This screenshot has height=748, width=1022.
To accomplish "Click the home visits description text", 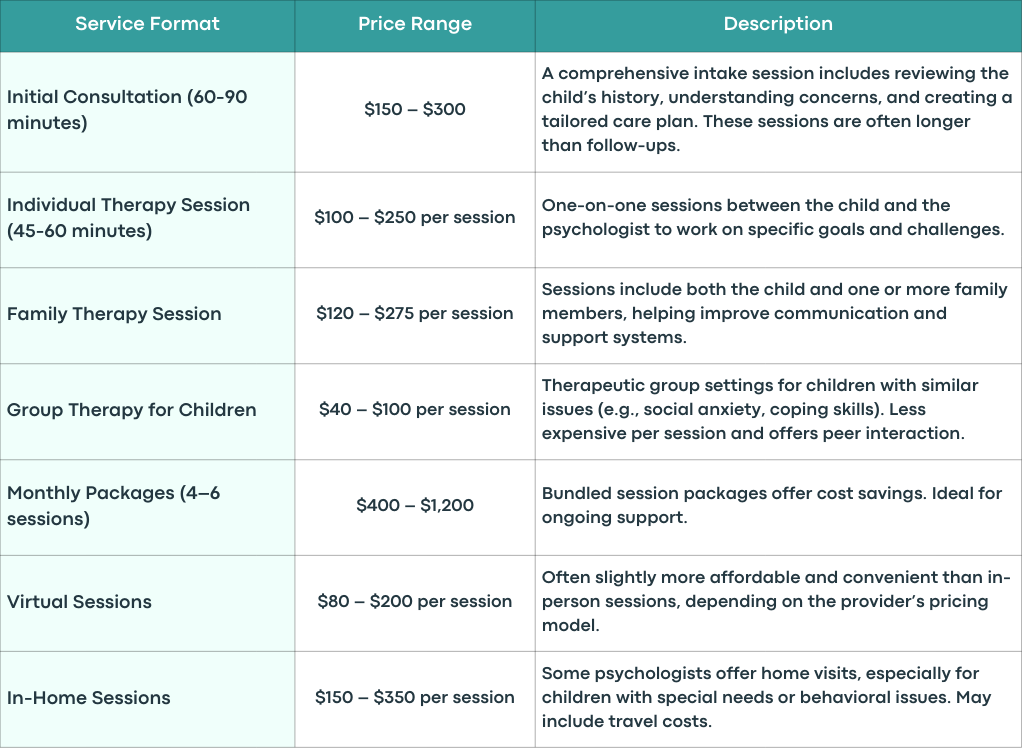I will coord(766,698).
